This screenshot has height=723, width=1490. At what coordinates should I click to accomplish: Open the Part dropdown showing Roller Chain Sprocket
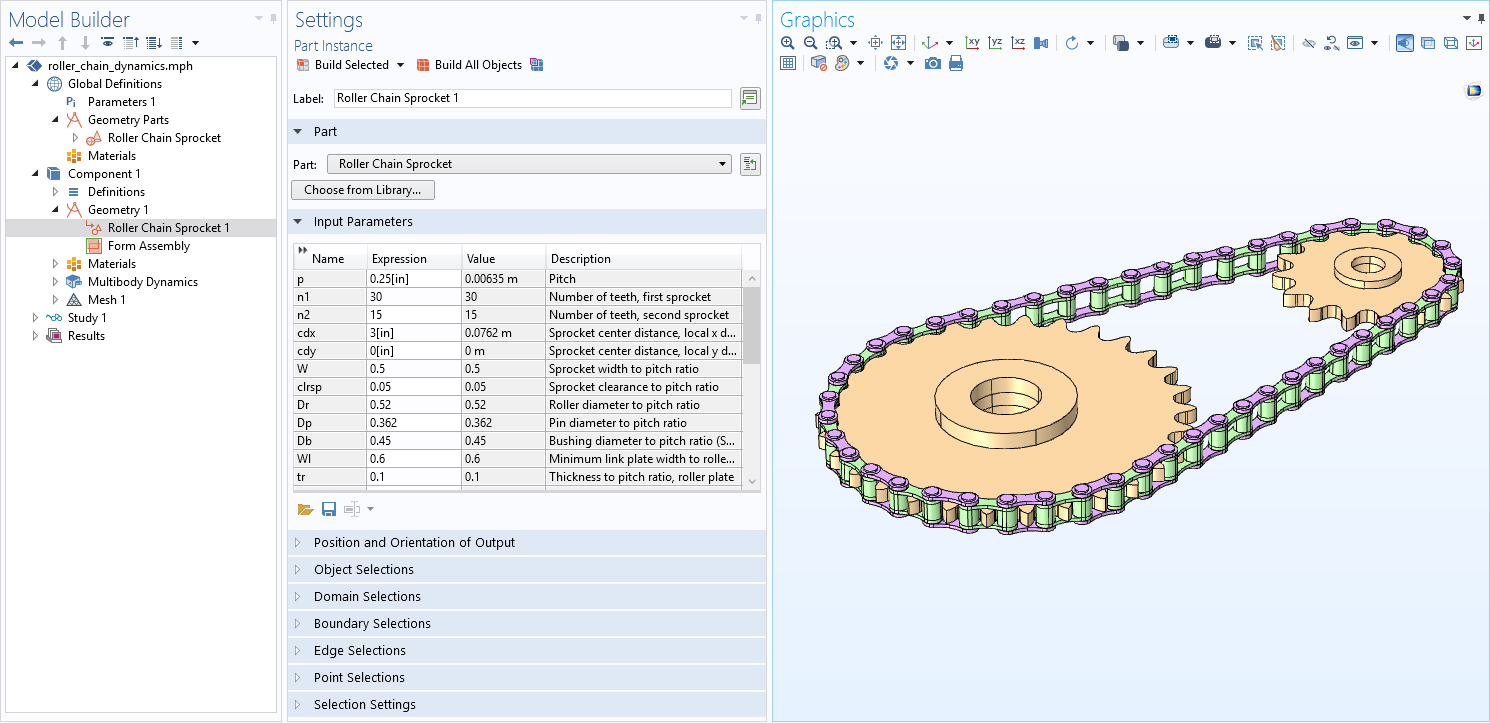coord(529,164)
